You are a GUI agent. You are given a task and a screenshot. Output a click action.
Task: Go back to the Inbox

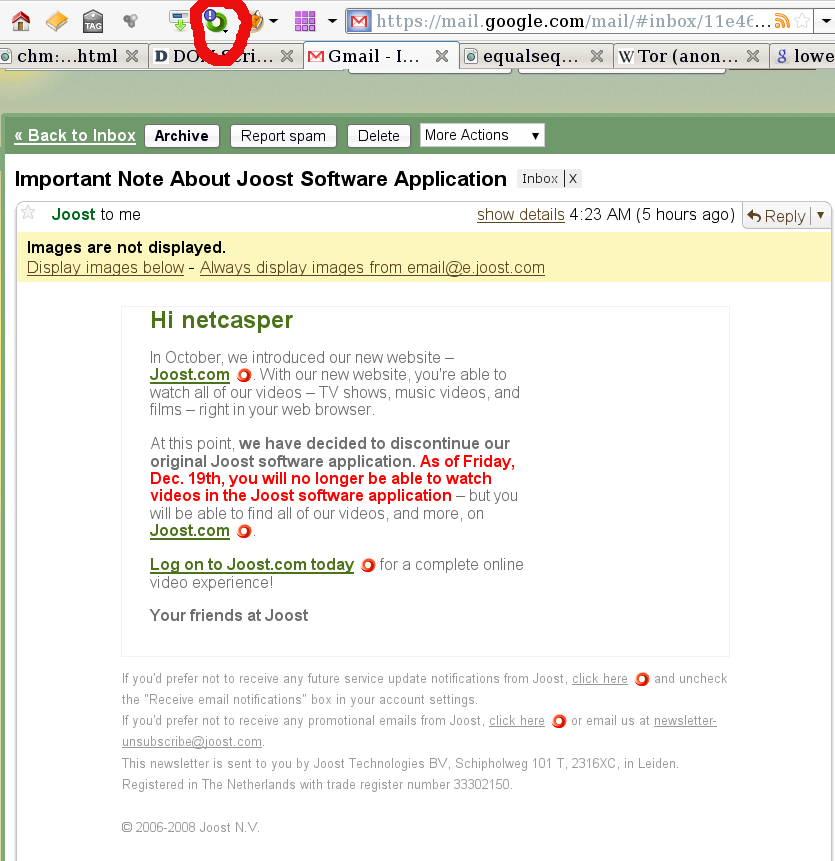click(75, 135)
